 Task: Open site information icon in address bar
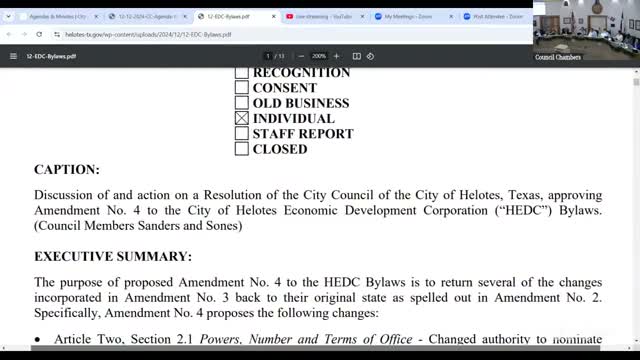pyautogui.click(x=57, y=35)
